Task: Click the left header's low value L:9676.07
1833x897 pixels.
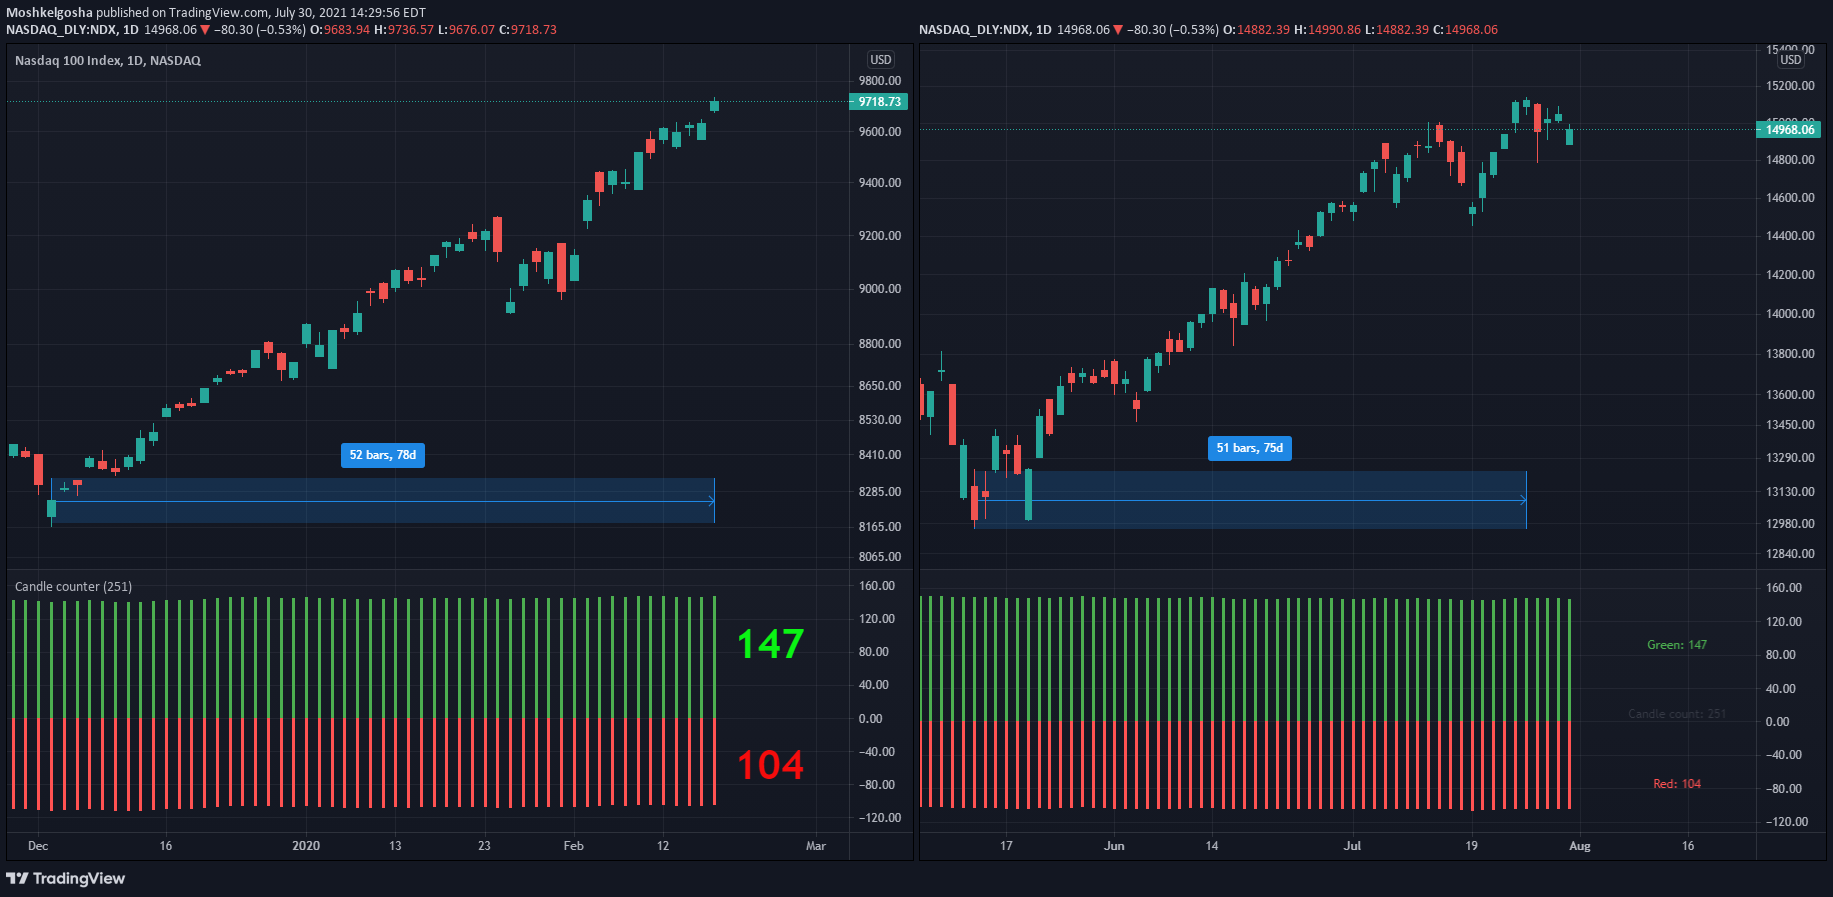Action: point(467,30)
